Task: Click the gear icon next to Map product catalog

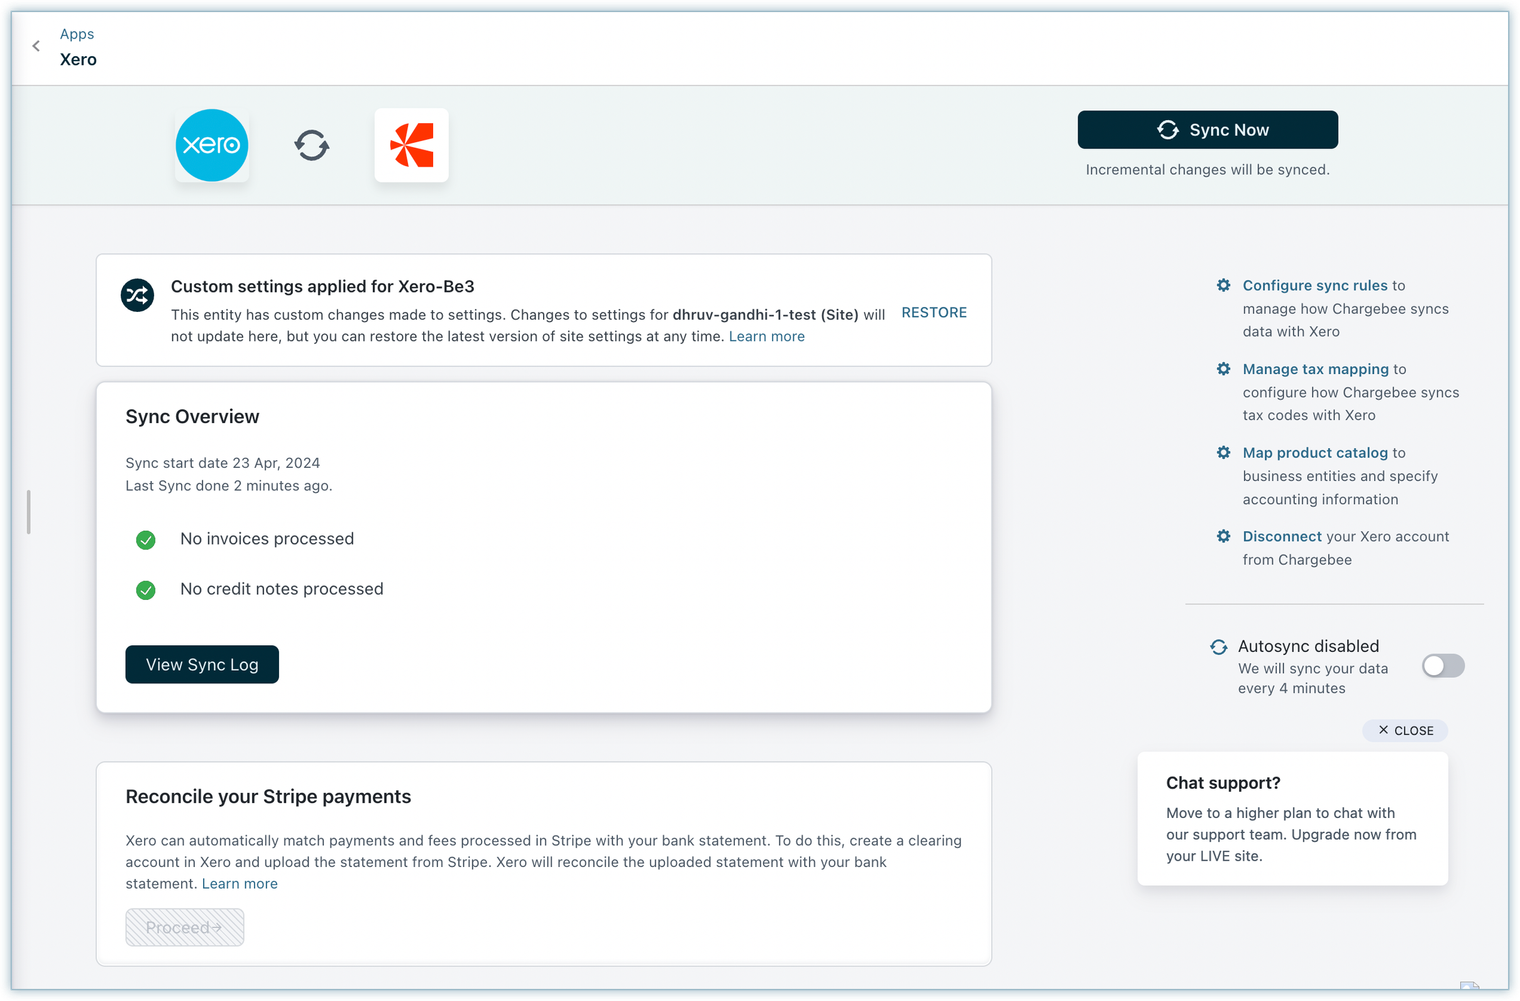Action: [1223, 453]
